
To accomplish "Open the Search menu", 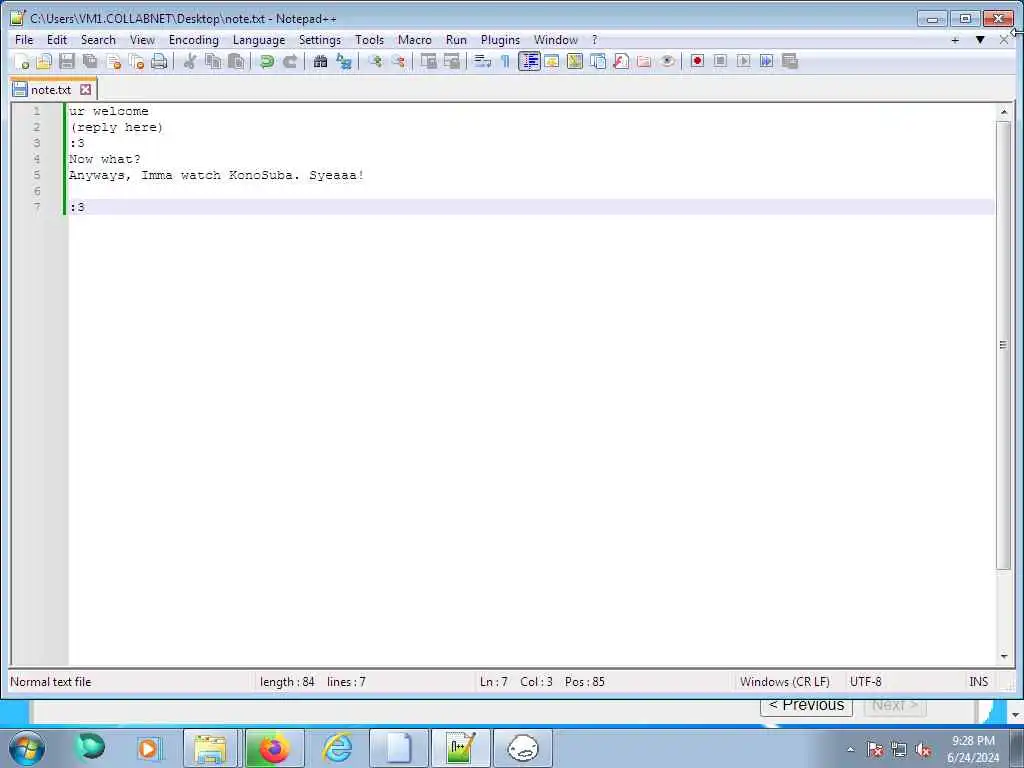I will pos(98,40).
